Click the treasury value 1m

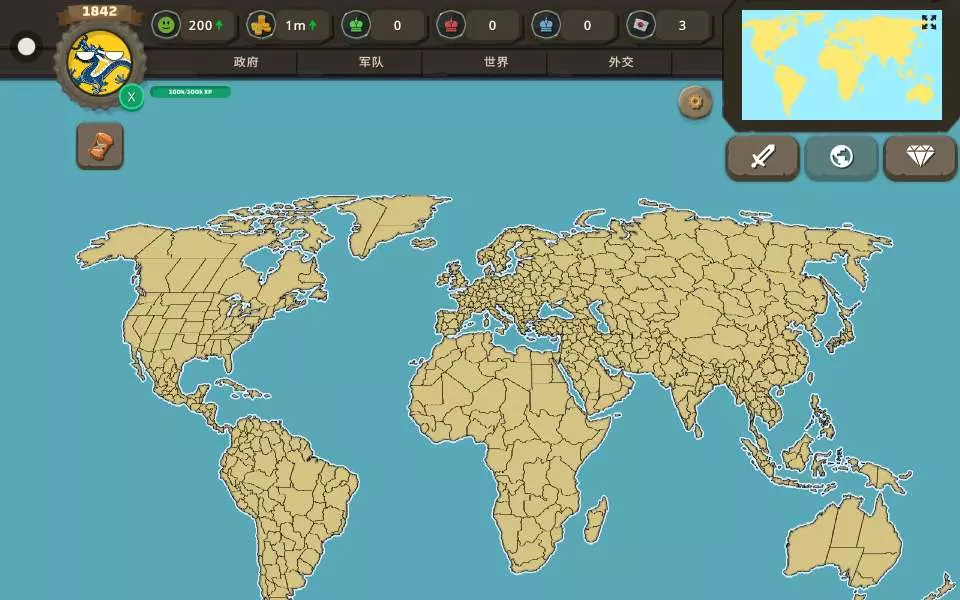[295, 25]
